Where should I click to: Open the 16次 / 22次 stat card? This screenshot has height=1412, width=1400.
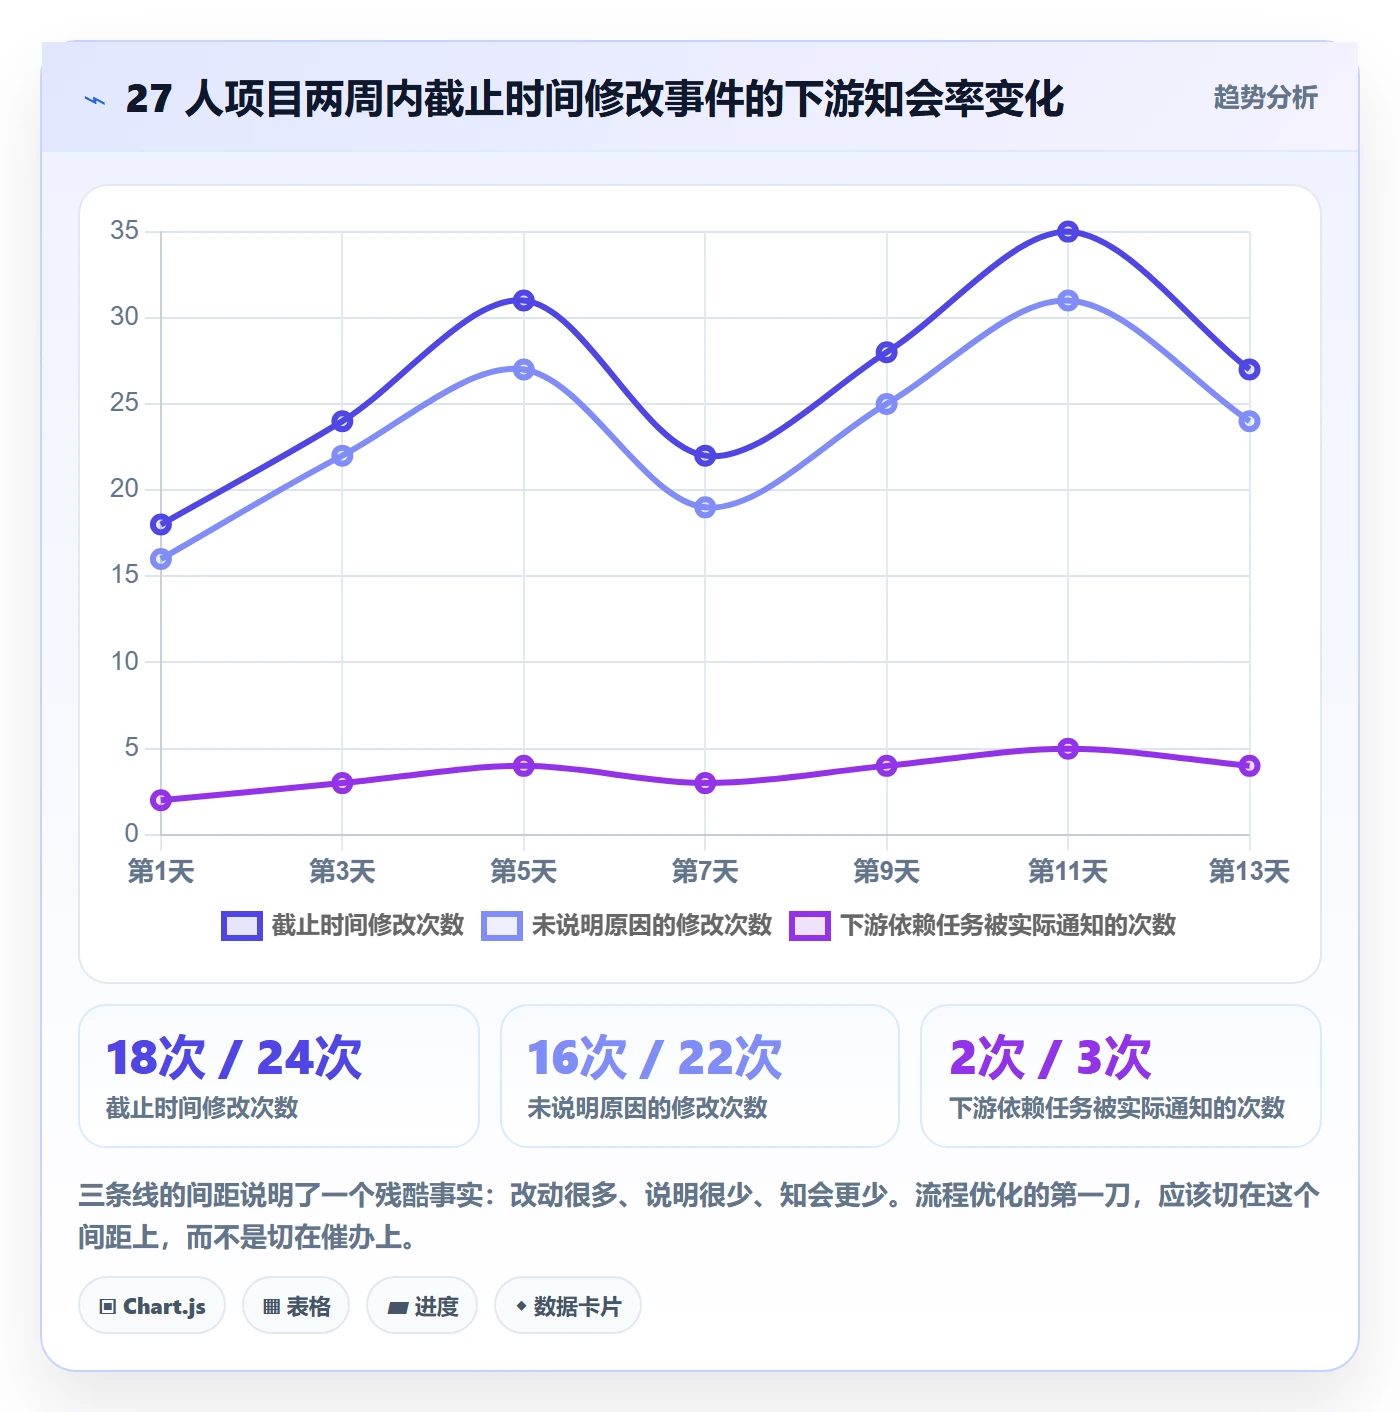click(x=700, y=1076)
